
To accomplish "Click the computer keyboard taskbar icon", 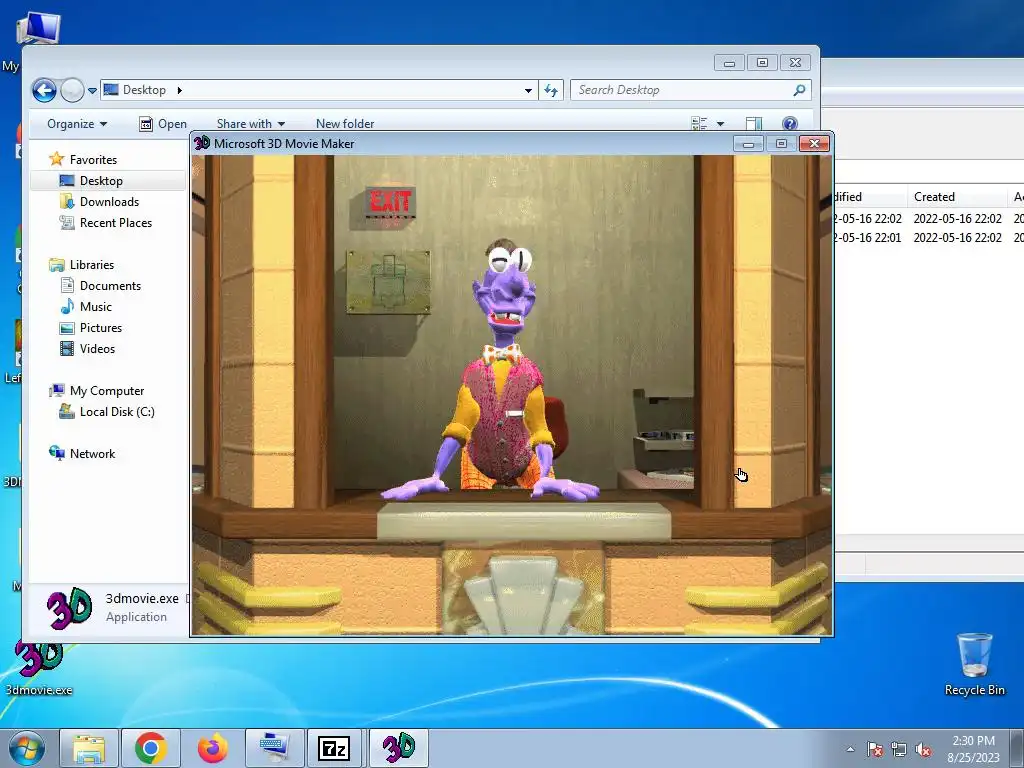I will click(x=274, y=748).
